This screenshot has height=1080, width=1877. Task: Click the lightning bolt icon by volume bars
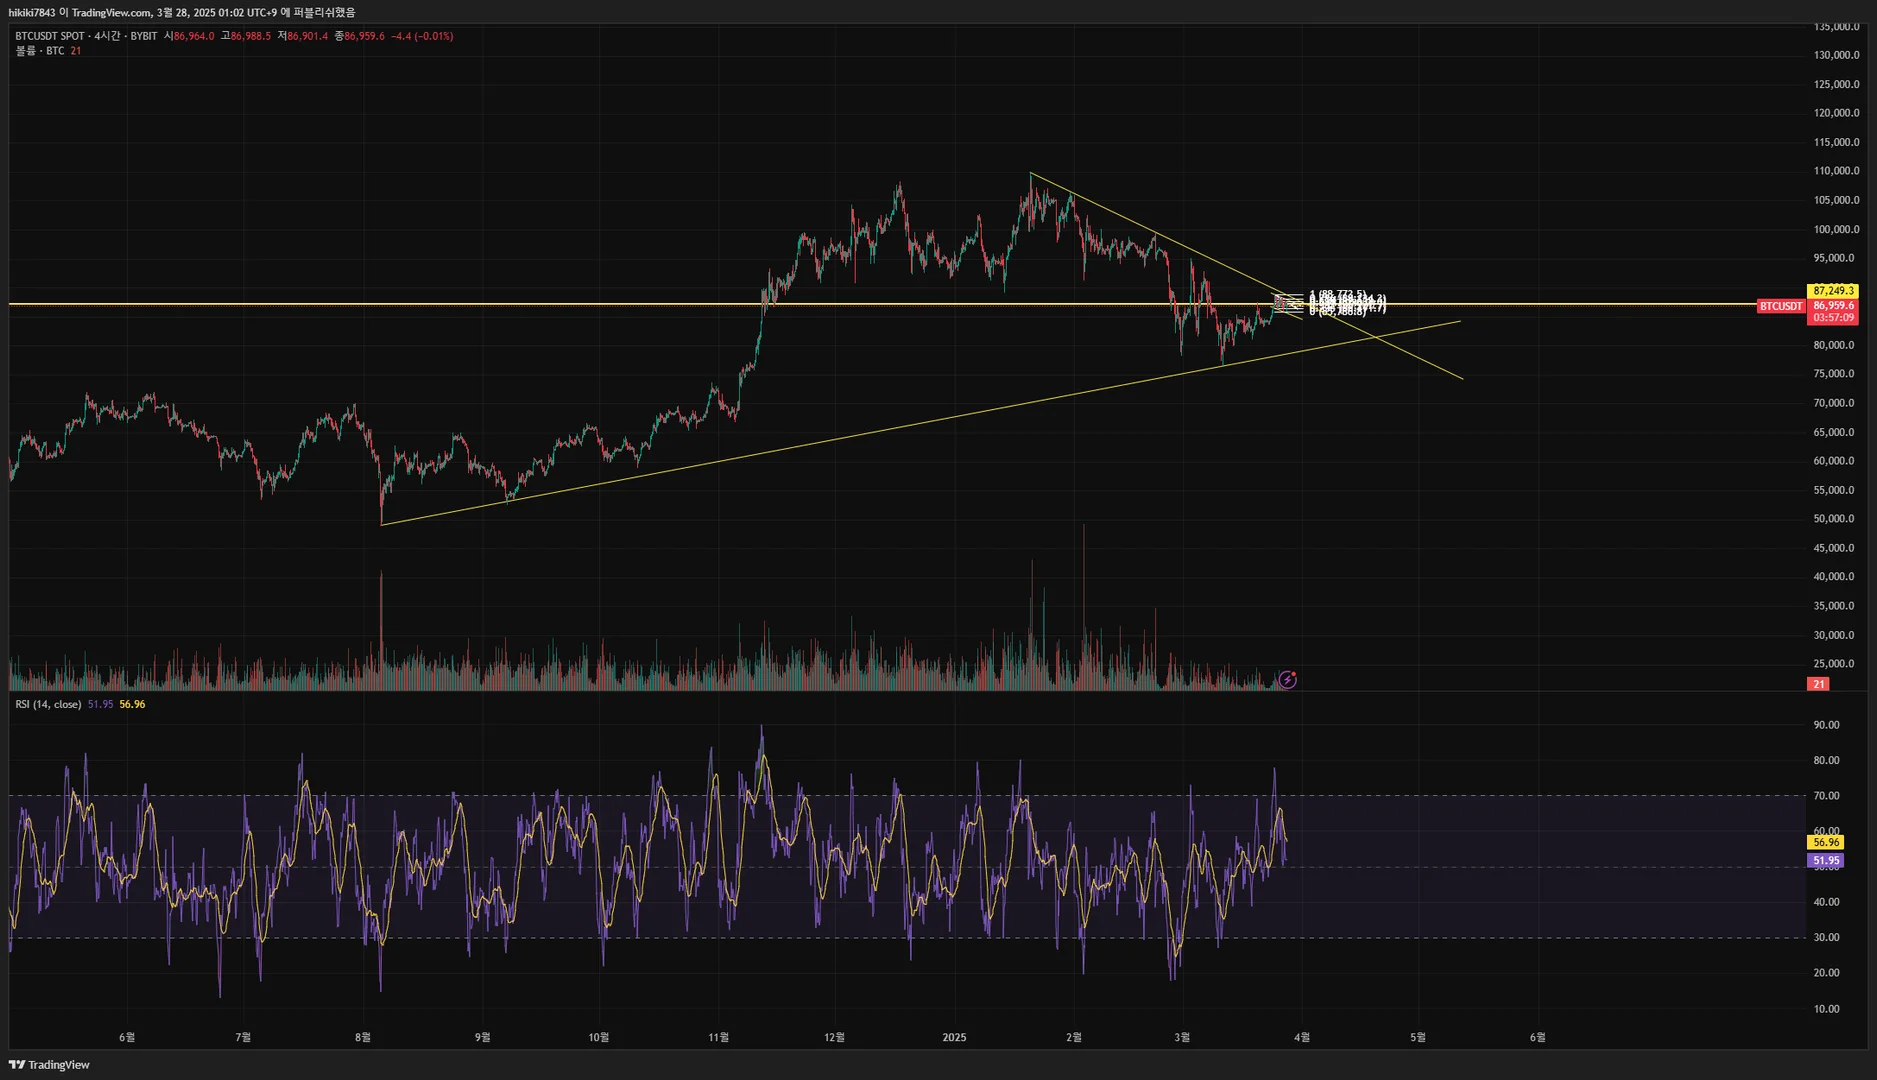point(1288,680)
